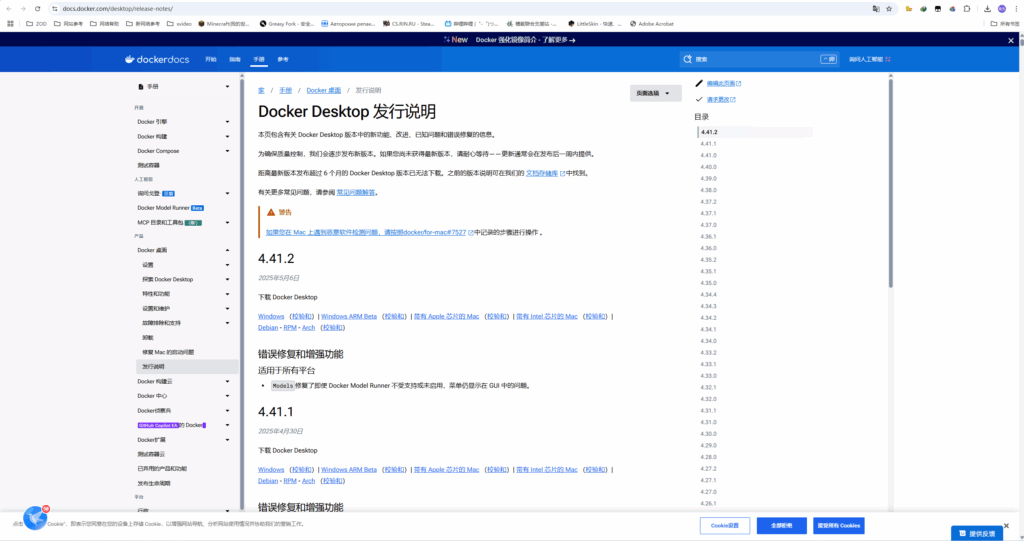Expand Docker 构建 in sidebar
This screenshot has height=541, width=1024.
tap(227, 137)
